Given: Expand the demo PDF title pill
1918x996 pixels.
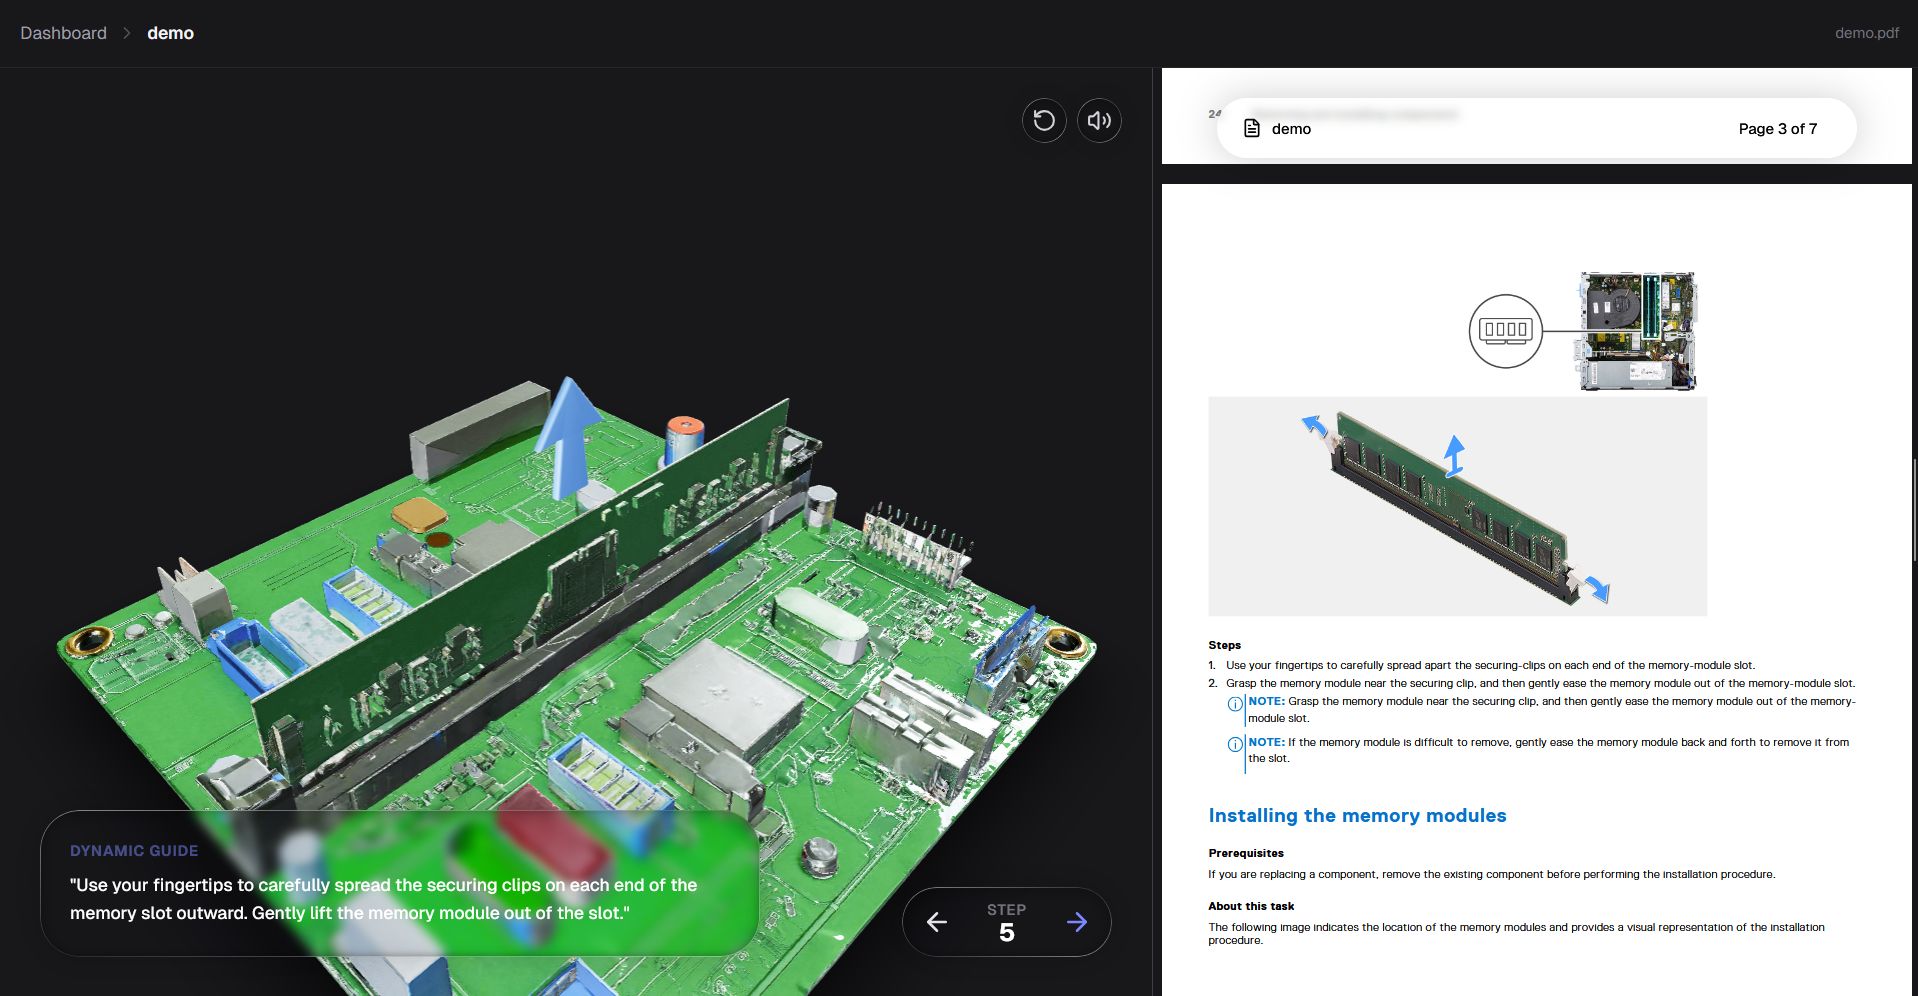Looking at the screenshot, I should pos(1289,128).
